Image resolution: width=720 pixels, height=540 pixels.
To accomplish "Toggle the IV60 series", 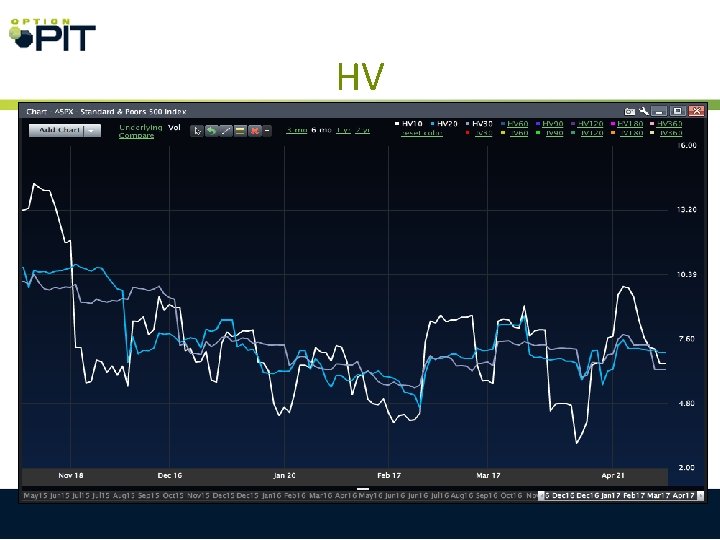I will coord(519,133).
